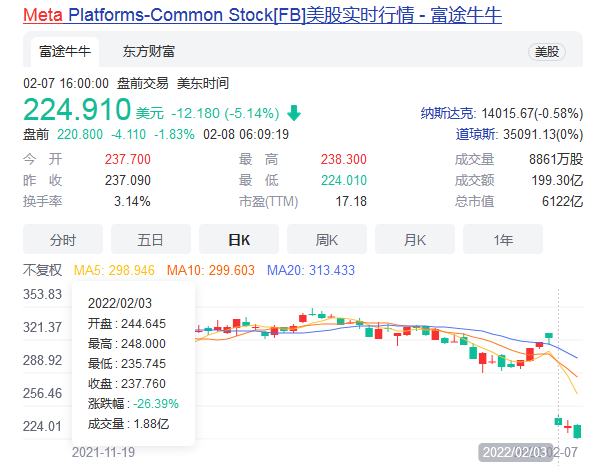This screenshot has height=466, width=603.
Task: Click the 换手率 value 3.14%
Action: click(132, 201)
